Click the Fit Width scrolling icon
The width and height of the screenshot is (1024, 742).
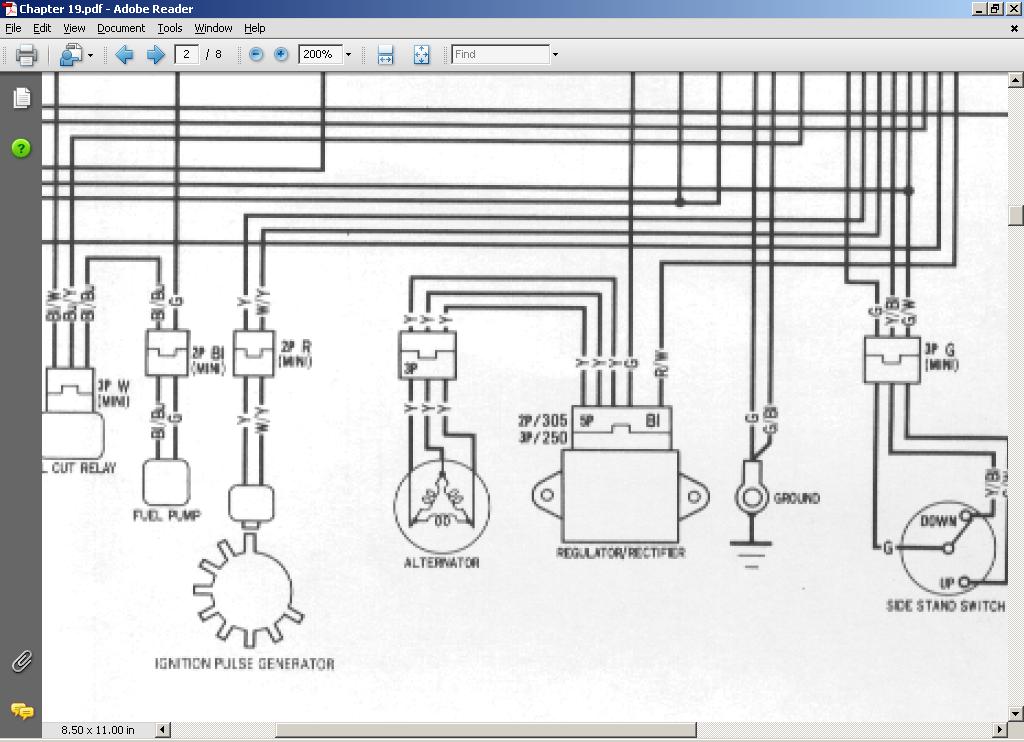click(386, 55)
